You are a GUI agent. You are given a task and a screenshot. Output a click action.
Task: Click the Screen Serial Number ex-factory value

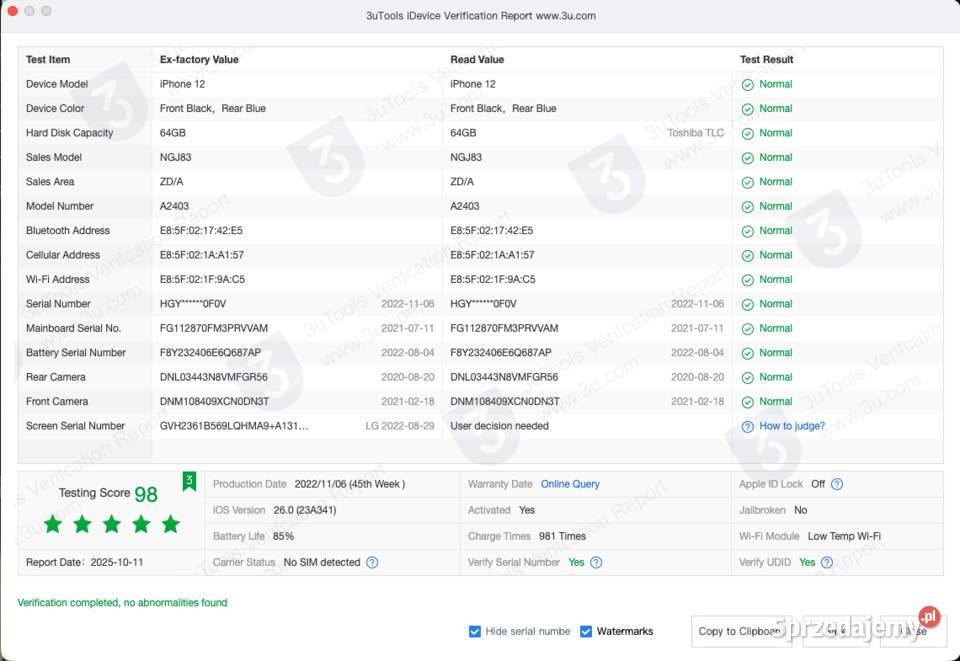point(234,426)
